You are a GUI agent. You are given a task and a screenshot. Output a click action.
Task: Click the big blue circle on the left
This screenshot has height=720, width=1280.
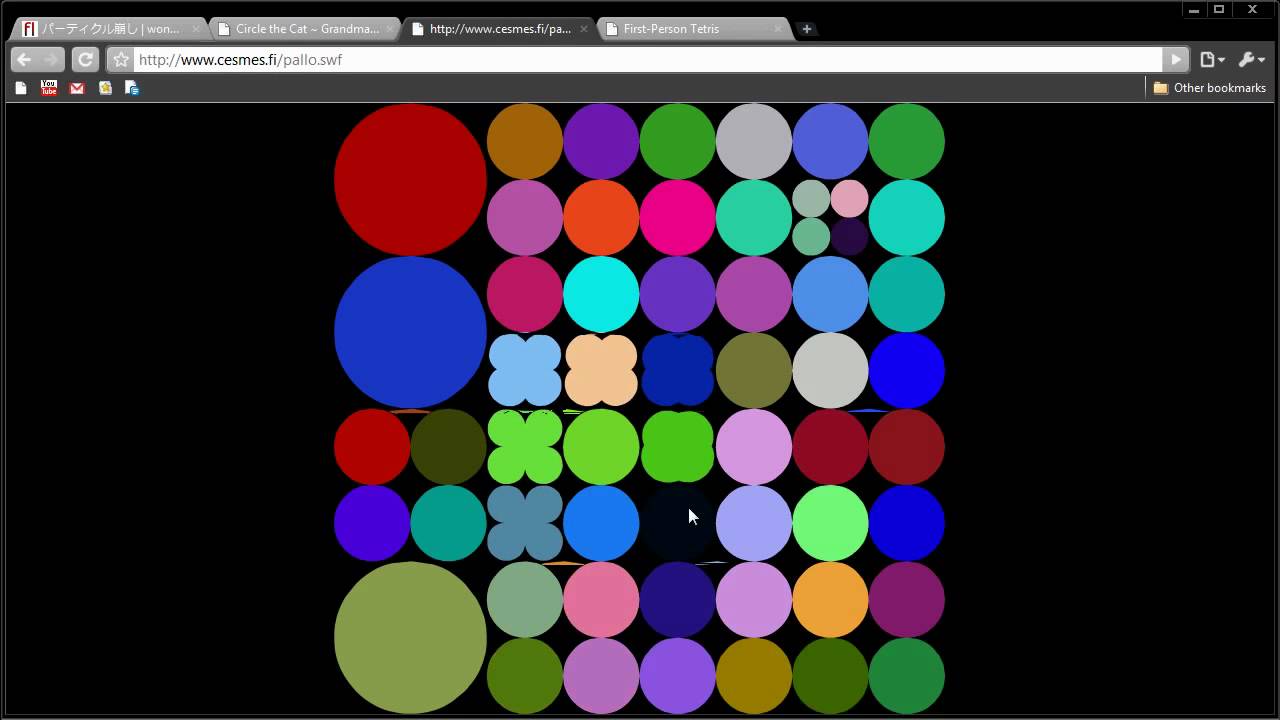pyautogui.click(x=410, y=333)
